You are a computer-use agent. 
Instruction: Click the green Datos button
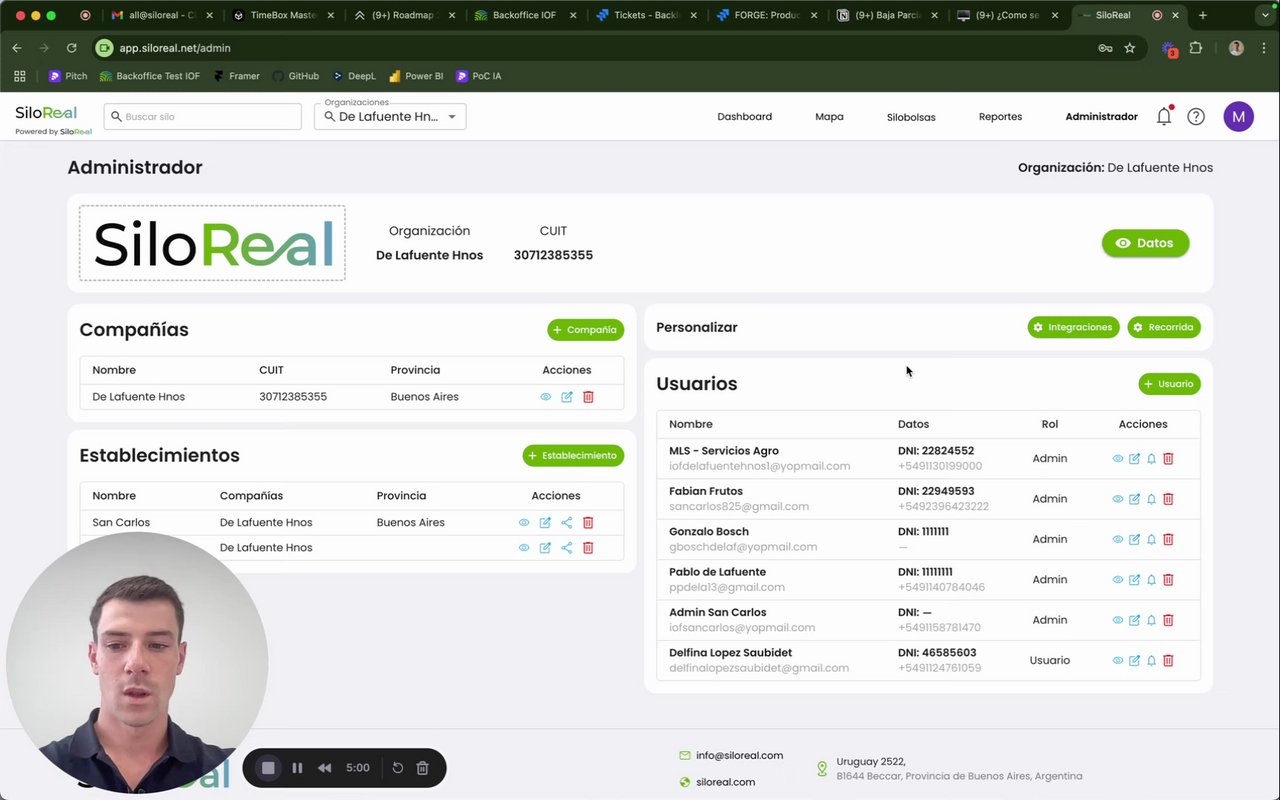(x=1145, y=243)
